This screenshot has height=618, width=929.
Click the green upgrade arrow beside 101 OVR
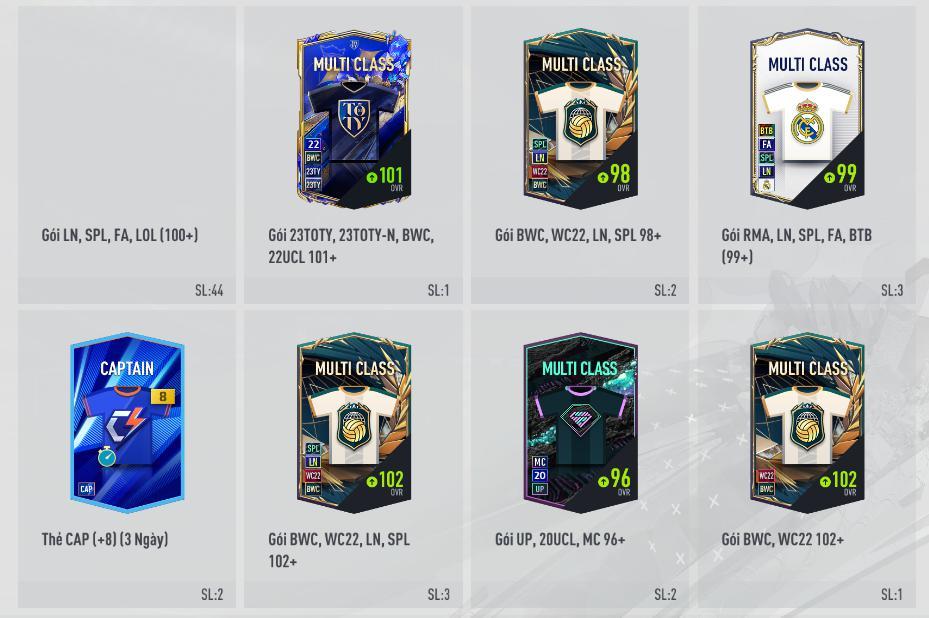coord(371,177)
